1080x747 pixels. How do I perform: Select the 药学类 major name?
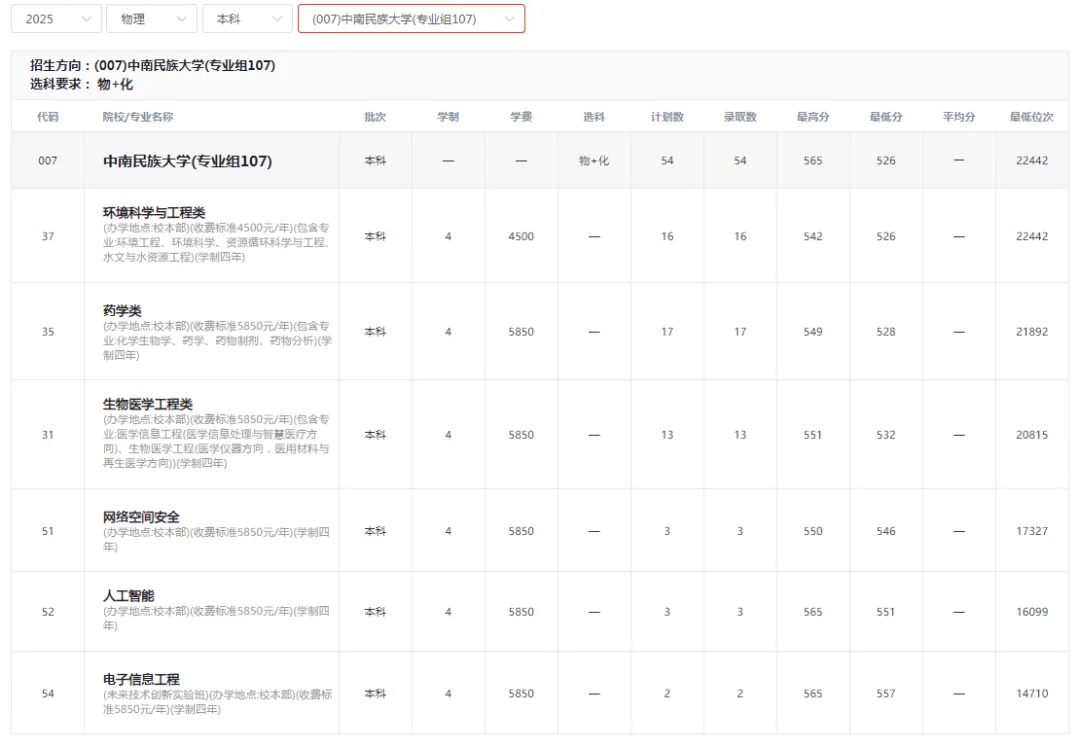point(122,311)
